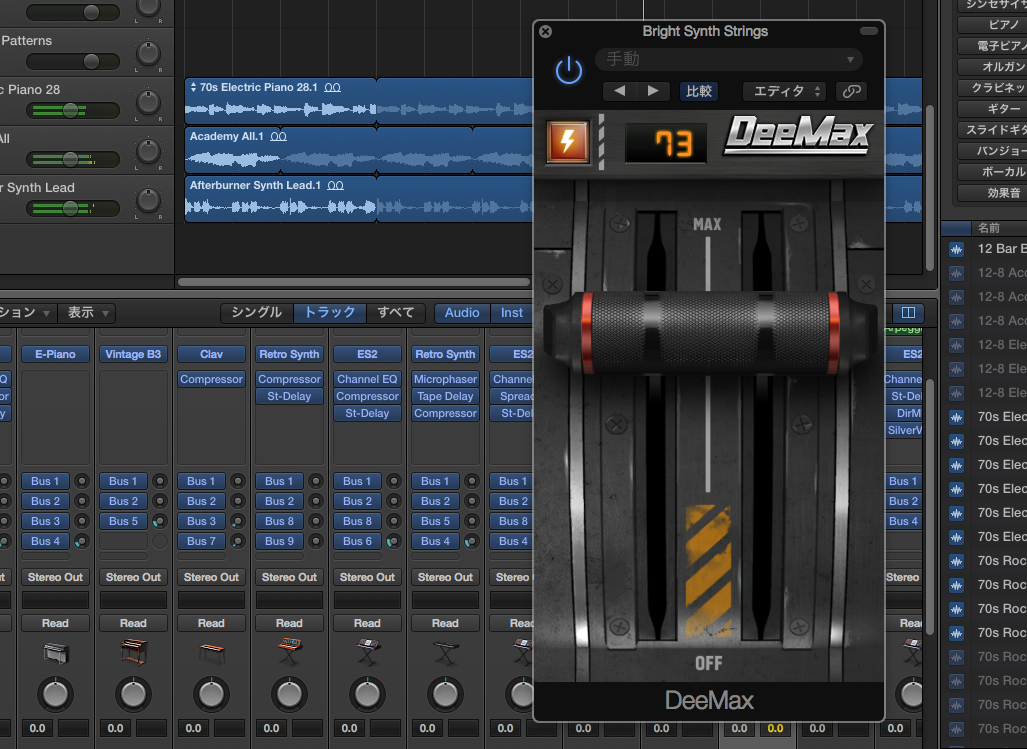Open the E-Piano instrument slot

click(55, 354)
